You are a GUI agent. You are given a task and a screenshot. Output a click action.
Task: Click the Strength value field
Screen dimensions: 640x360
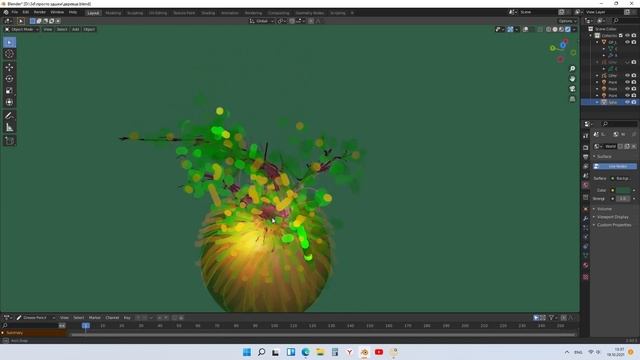click(x=623, y=199)
